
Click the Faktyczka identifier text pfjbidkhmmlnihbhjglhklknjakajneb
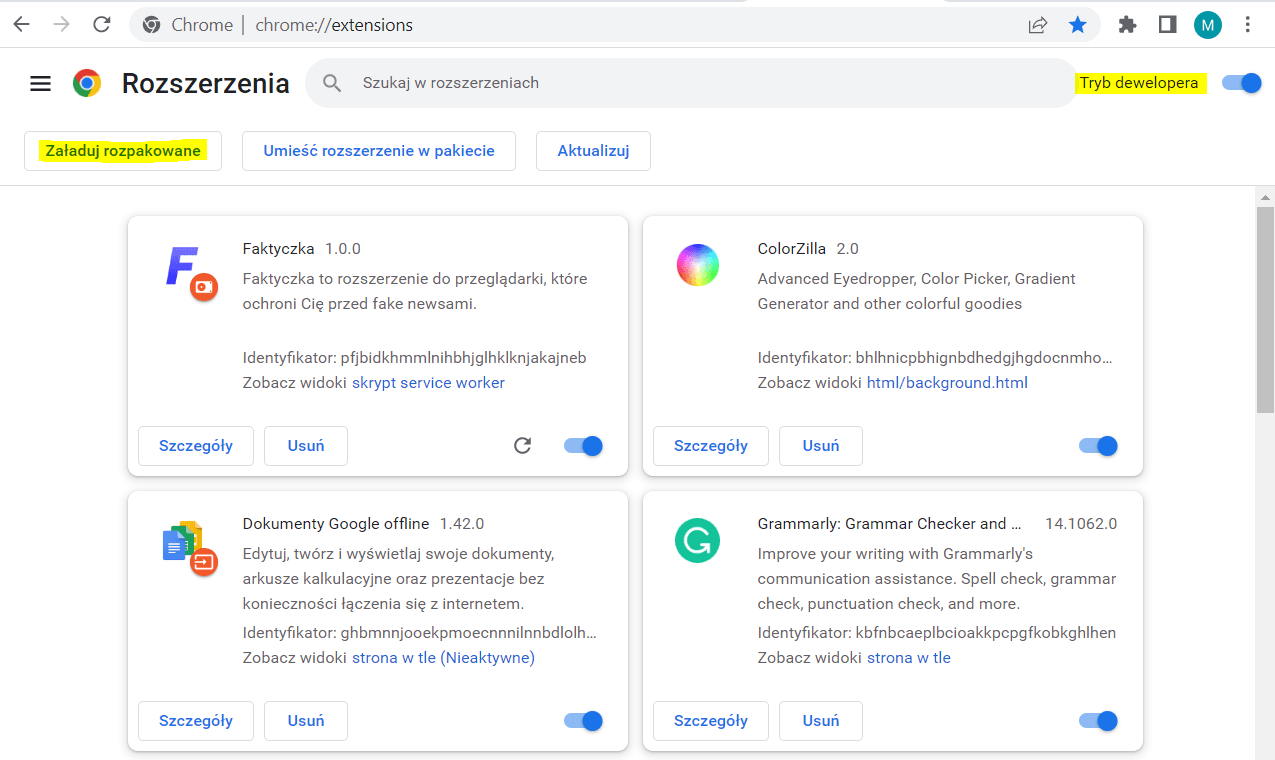[463, 358]
